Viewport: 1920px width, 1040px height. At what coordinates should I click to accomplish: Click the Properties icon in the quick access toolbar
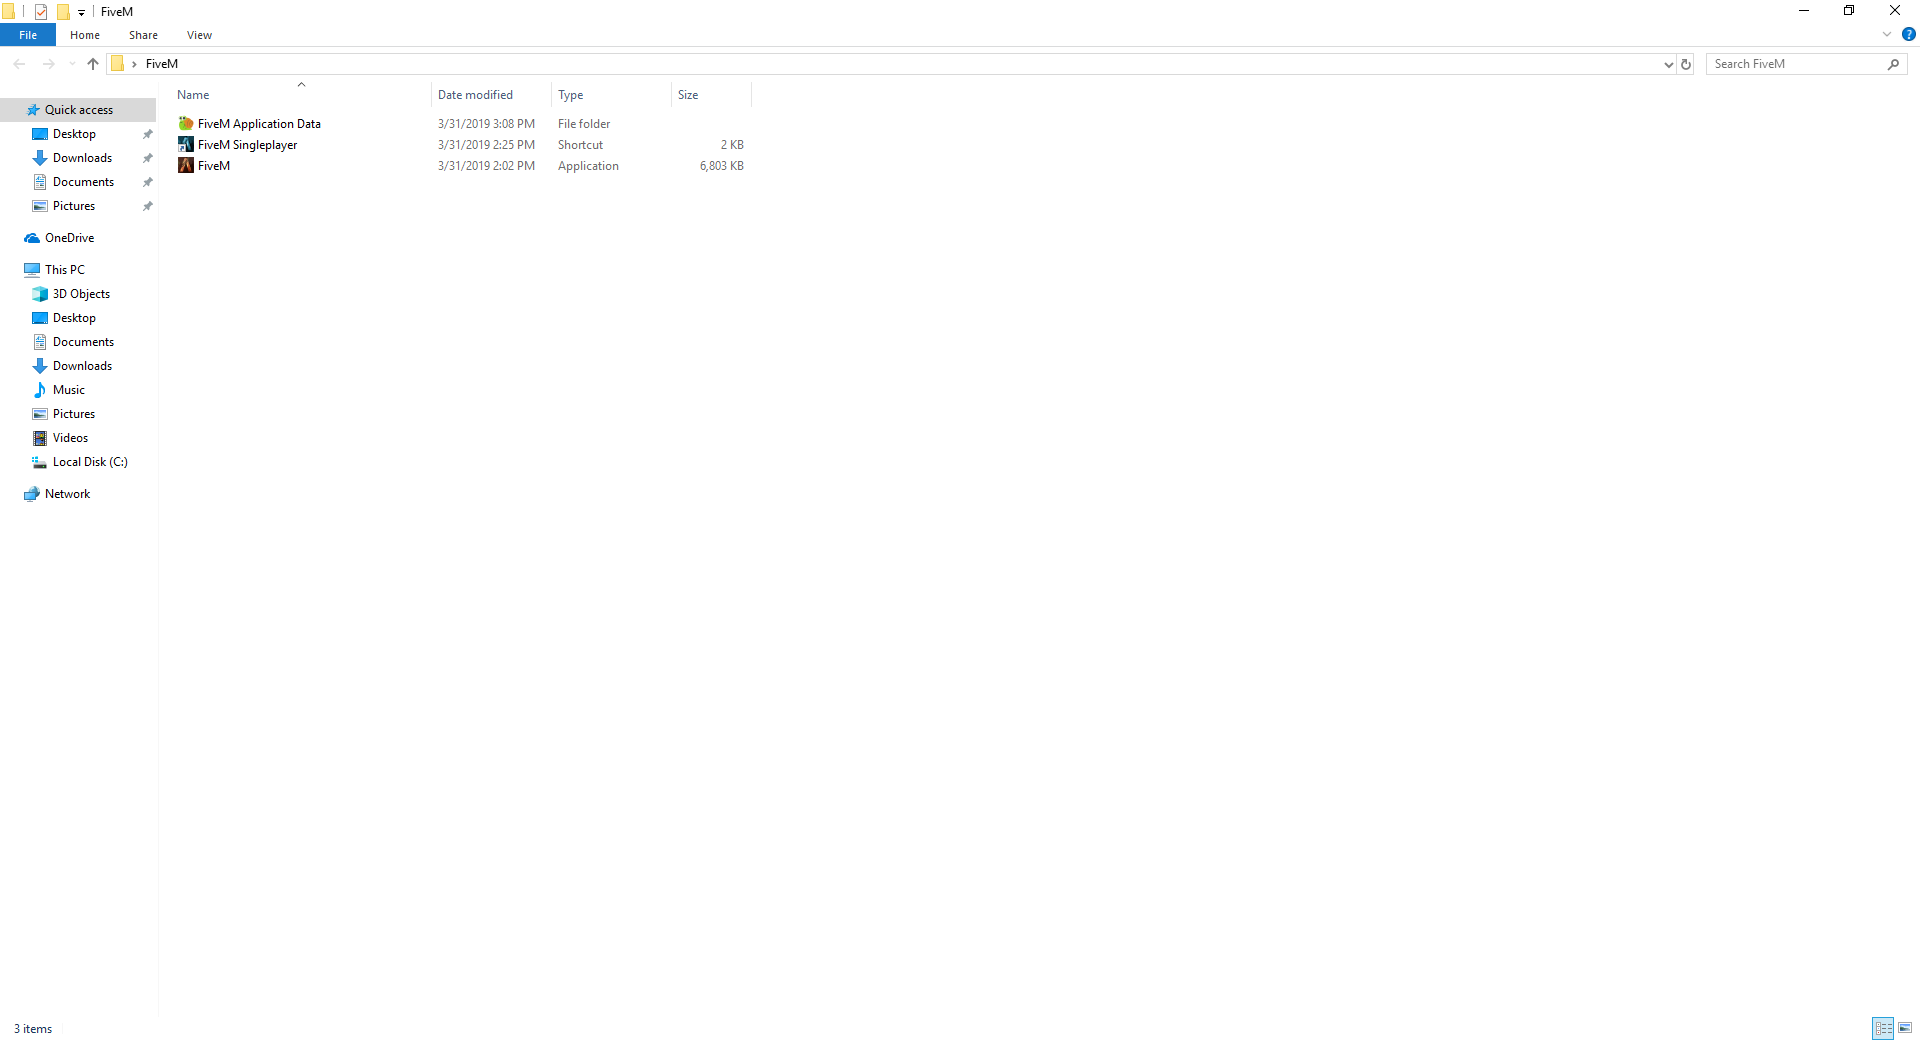point(41,12)
